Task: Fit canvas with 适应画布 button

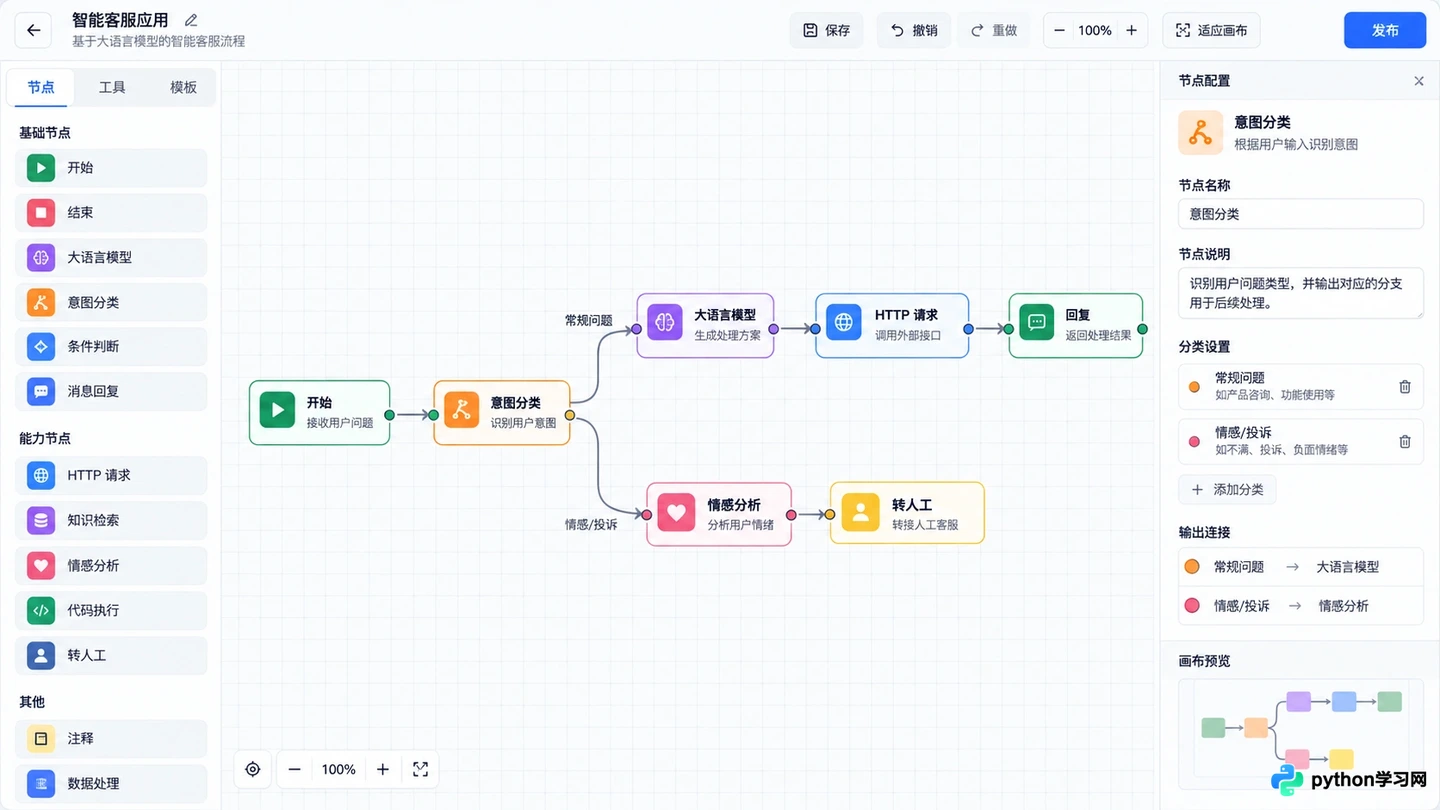Action: [1211, 30]
